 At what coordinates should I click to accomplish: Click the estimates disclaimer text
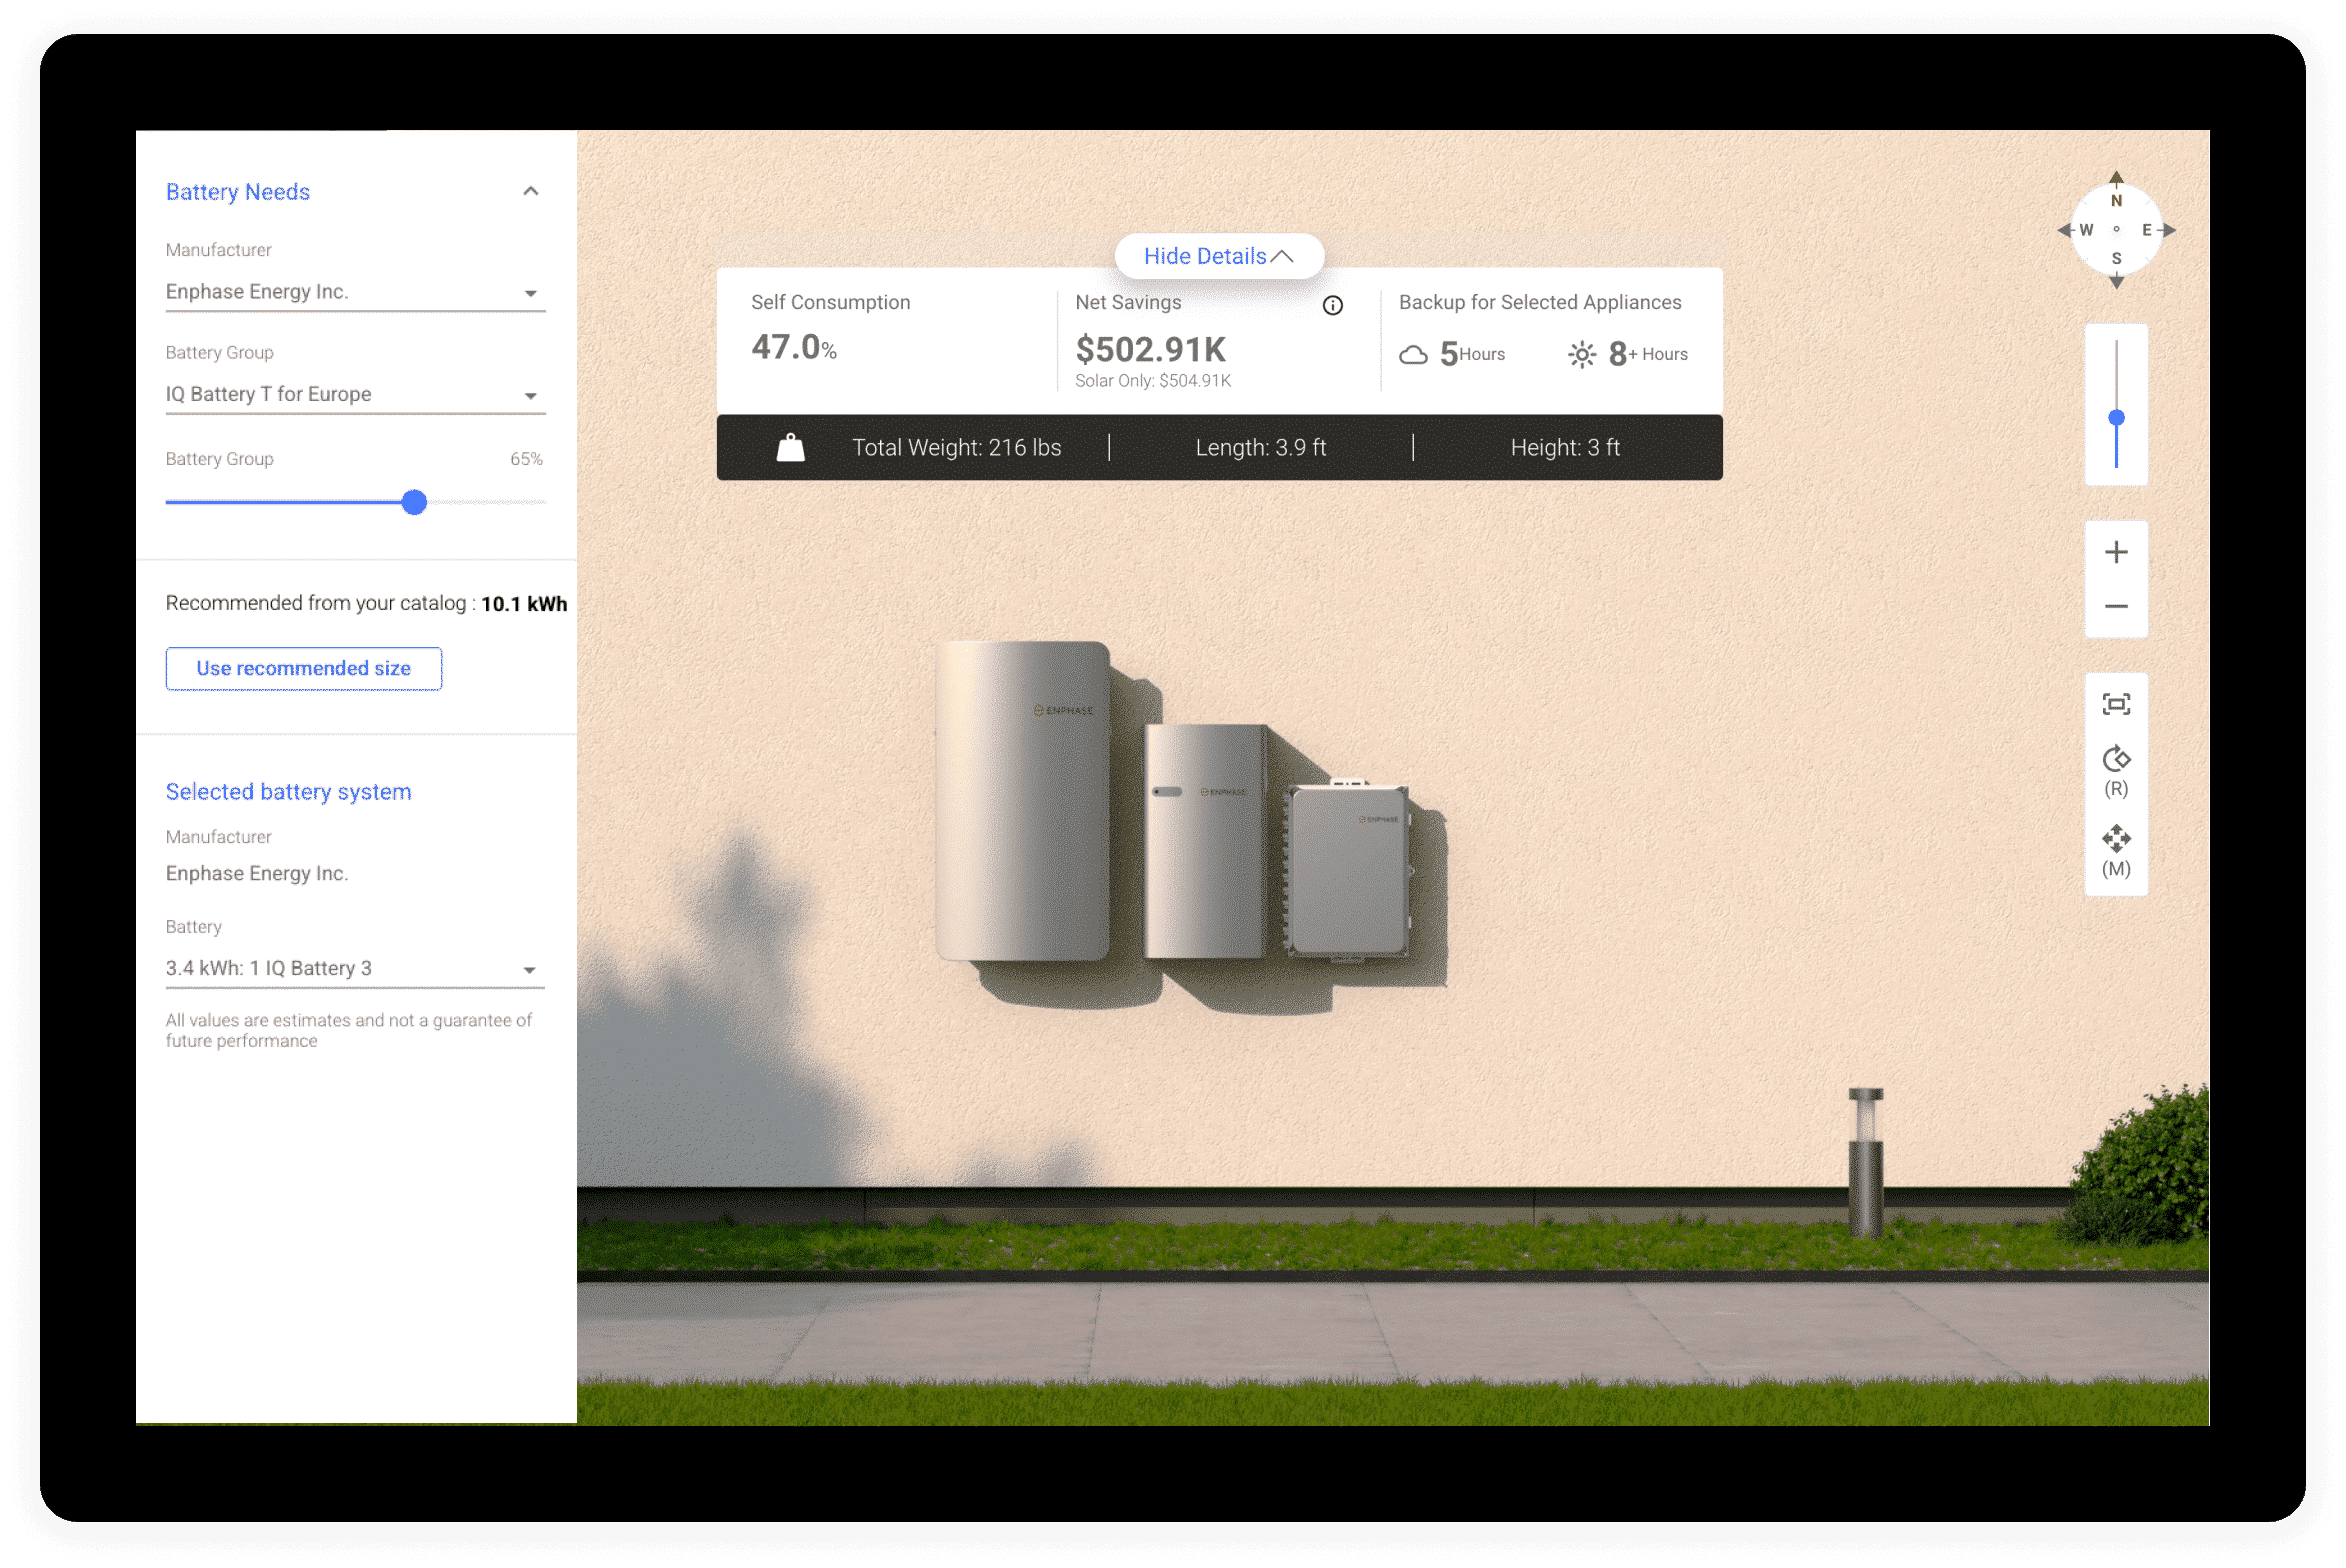349,1030
